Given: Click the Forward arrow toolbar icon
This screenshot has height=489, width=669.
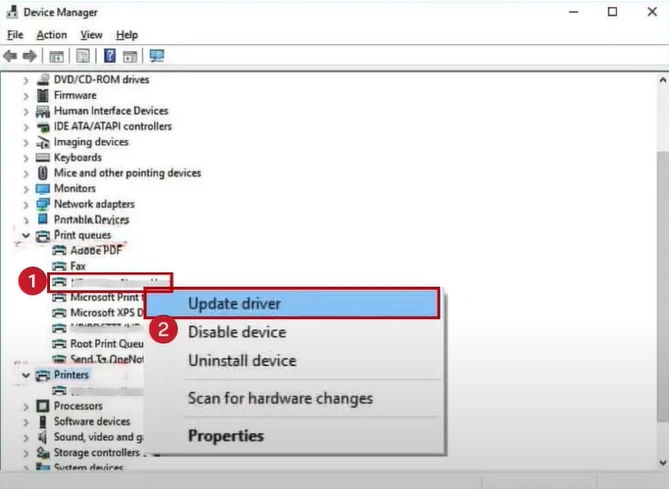Looking at the screenshot, I should (x=28, y=56).
